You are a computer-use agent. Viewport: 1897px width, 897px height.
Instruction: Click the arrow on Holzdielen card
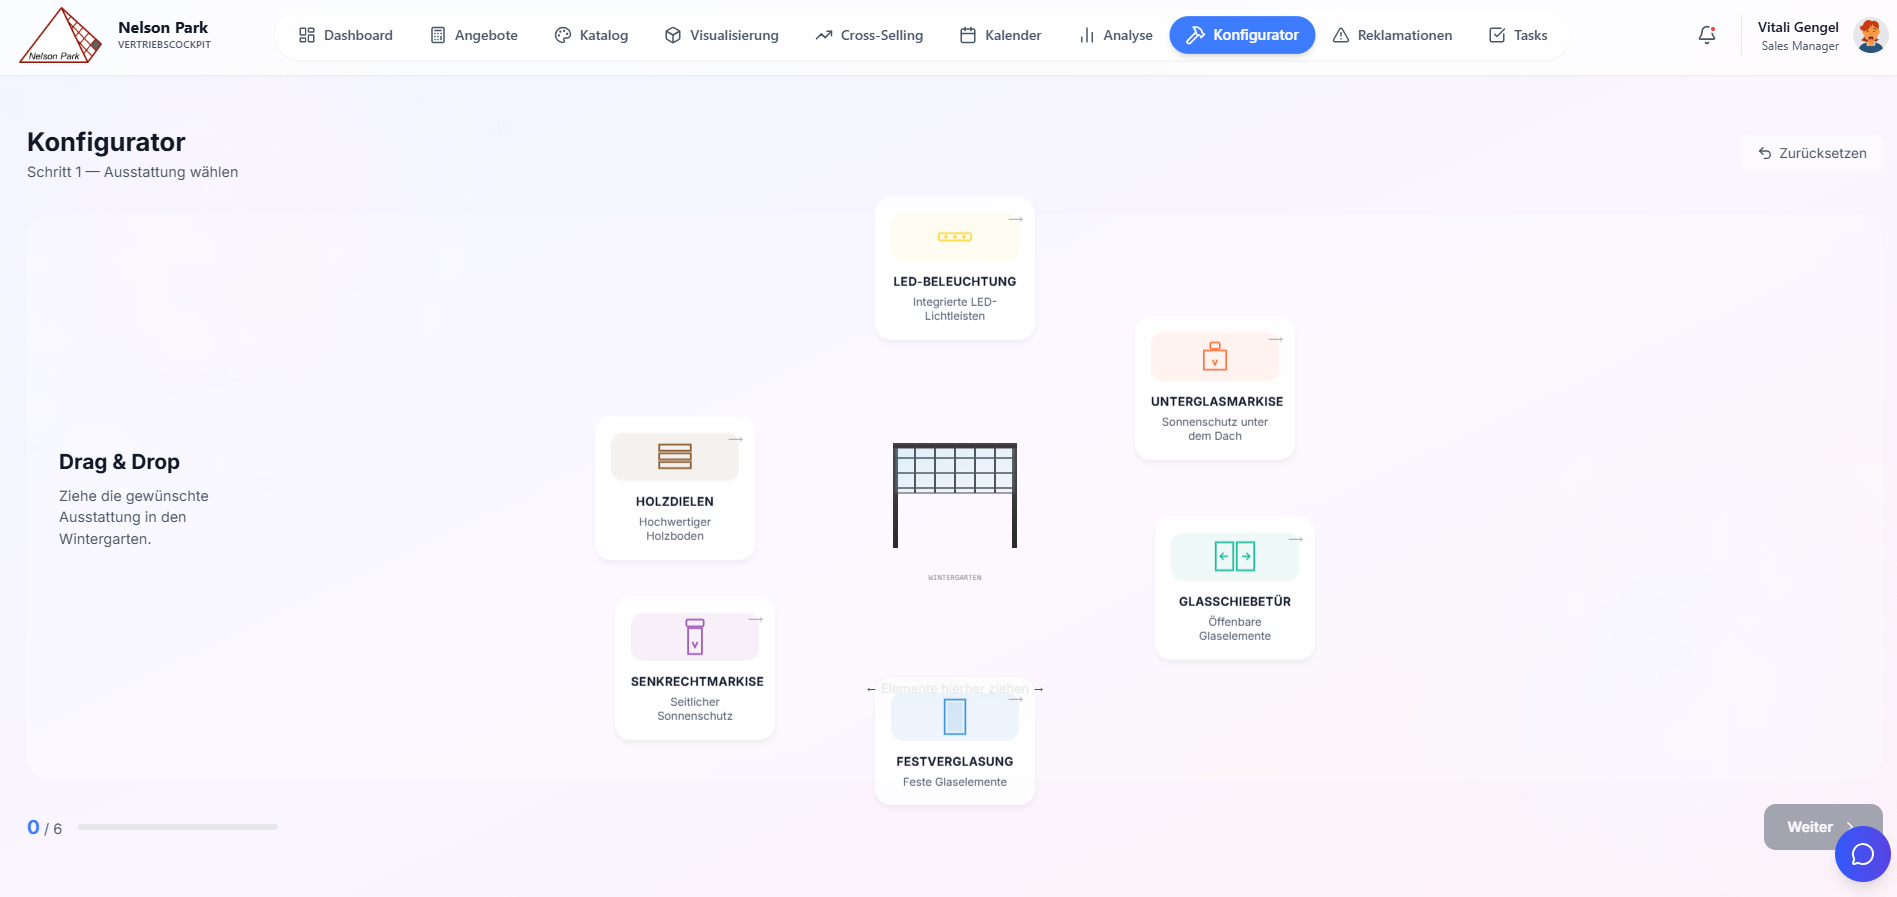point(736,439)
